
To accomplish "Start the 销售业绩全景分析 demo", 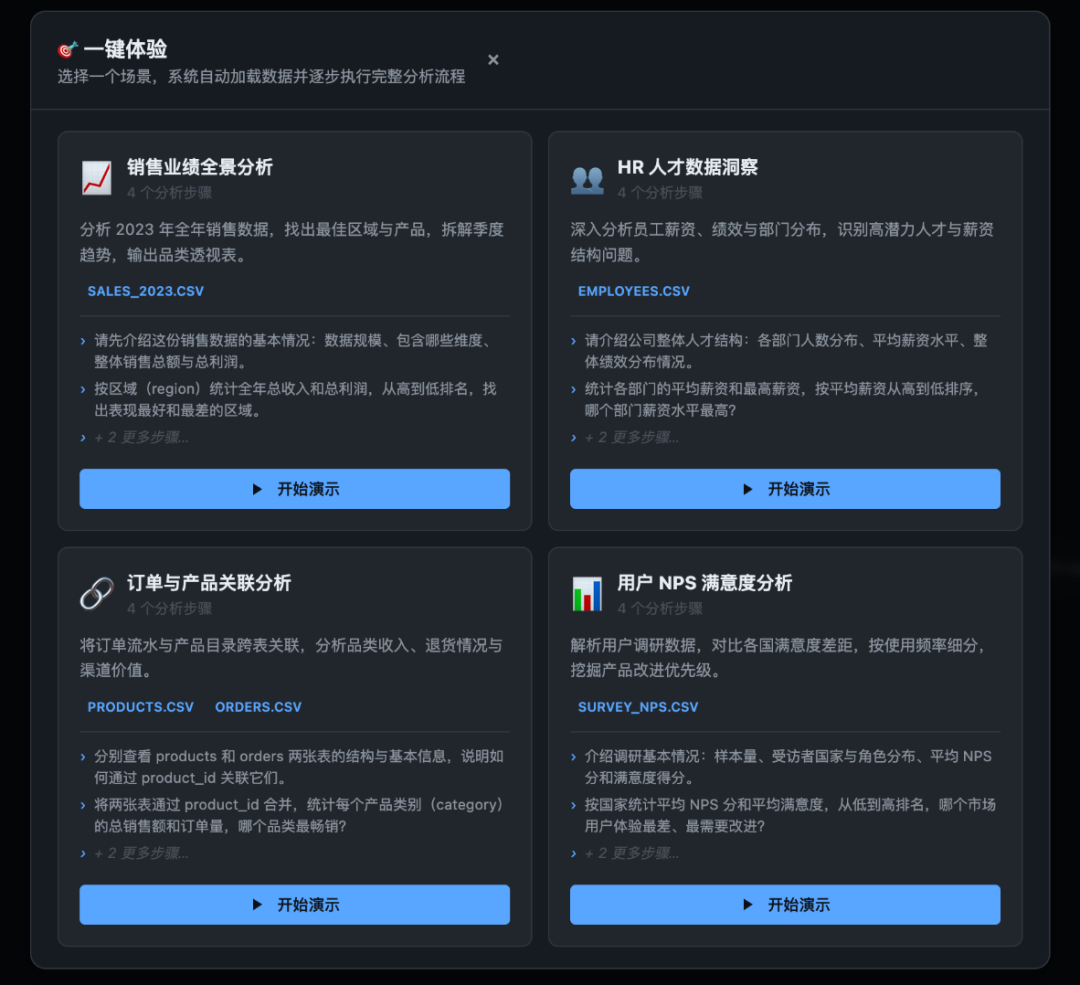I will click(x=294, y=489).
